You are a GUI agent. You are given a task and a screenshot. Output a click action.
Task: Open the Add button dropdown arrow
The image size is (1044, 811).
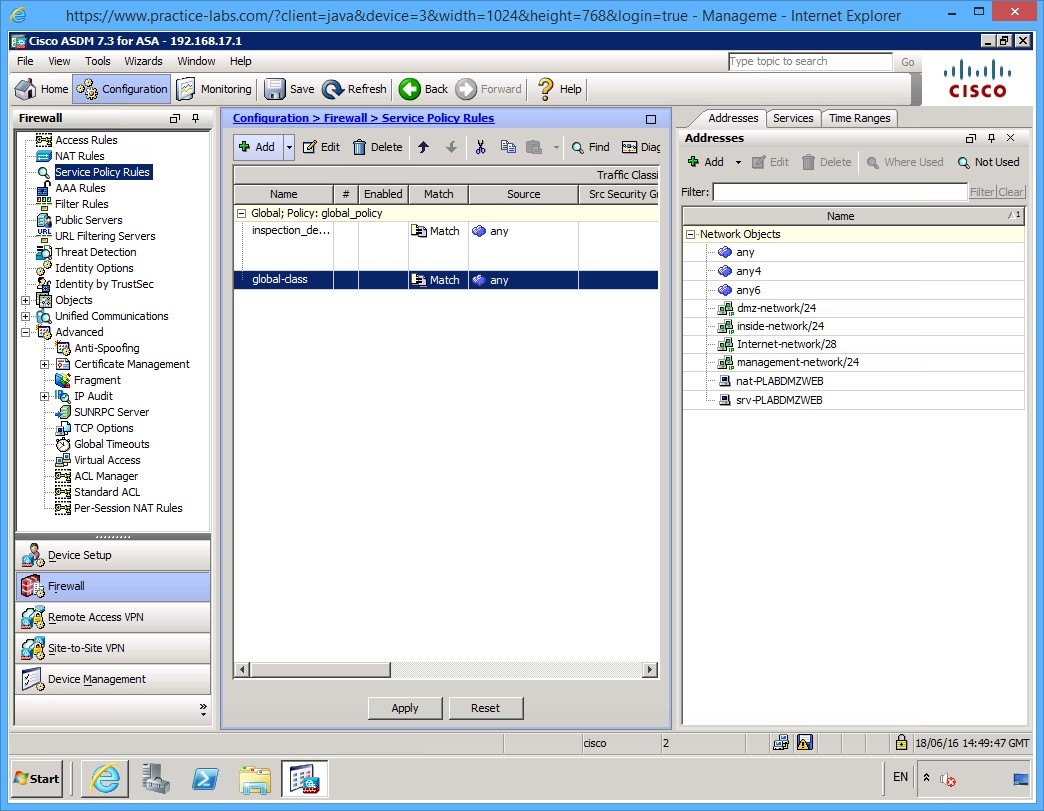click(288, 147)
